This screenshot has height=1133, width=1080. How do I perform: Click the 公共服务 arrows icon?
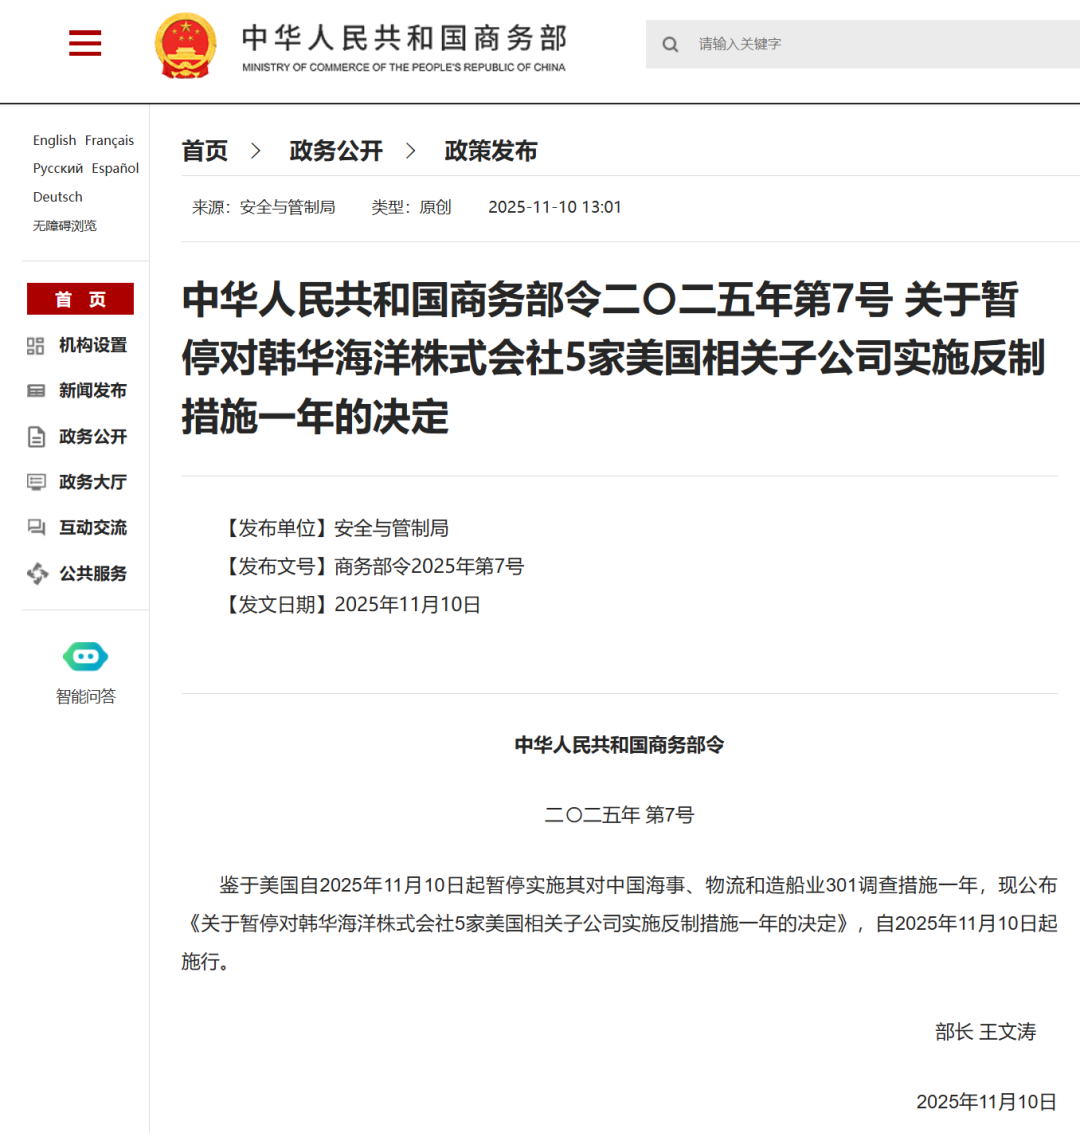point(37,574)
